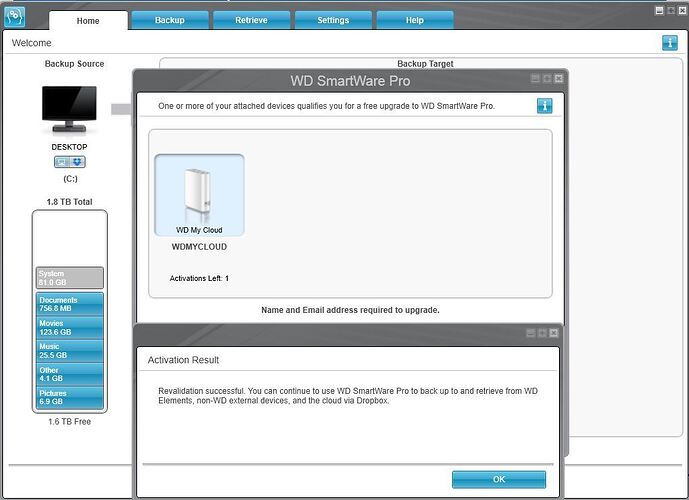Open the Welcome page info icon
Screen dimensions: 689x500
tap(670, 43)
